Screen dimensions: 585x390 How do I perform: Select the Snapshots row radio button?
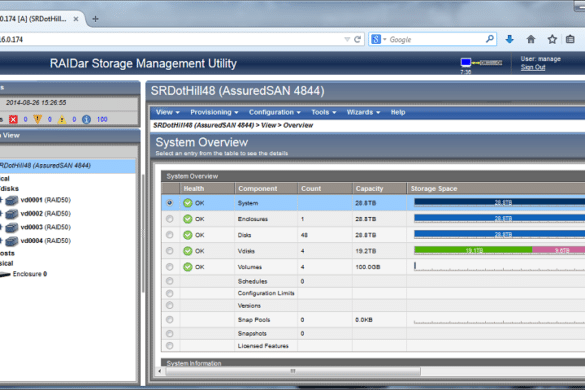[x=170, y=334]
